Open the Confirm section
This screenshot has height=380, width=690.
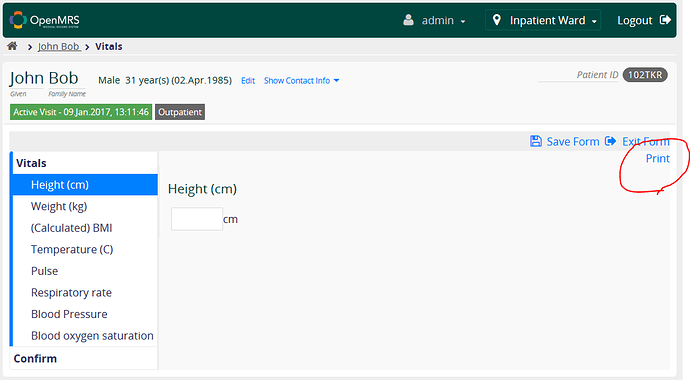click(35, 358)
